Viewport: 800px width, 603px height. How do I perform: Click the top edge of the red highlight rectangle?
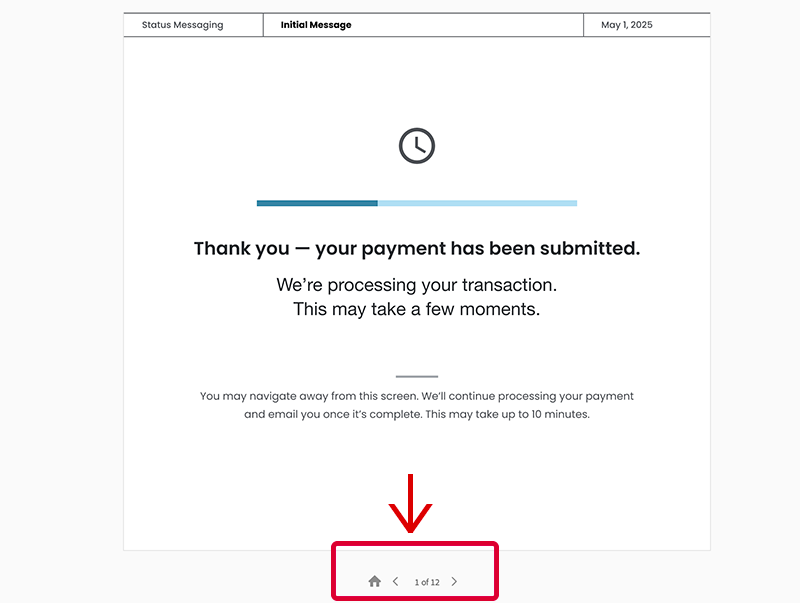click(x=415, y=544)
